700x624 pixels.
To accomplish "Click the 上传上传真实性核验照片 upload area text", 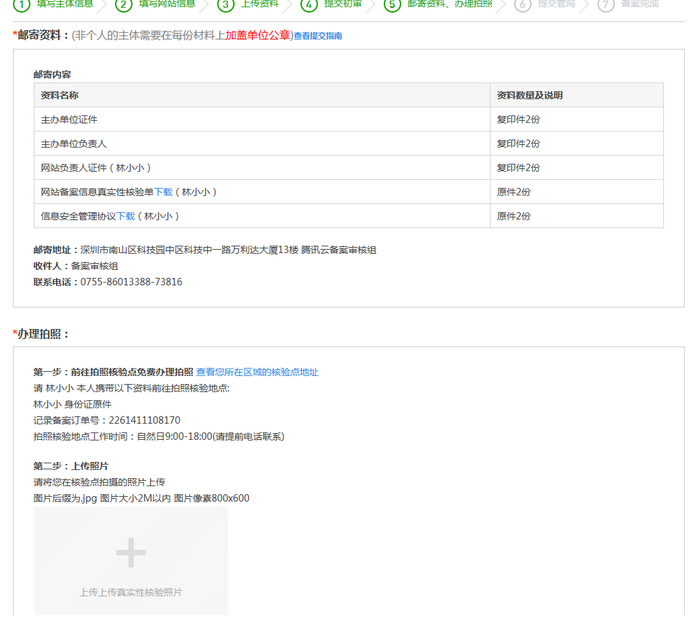I will (x=131, y=592).
